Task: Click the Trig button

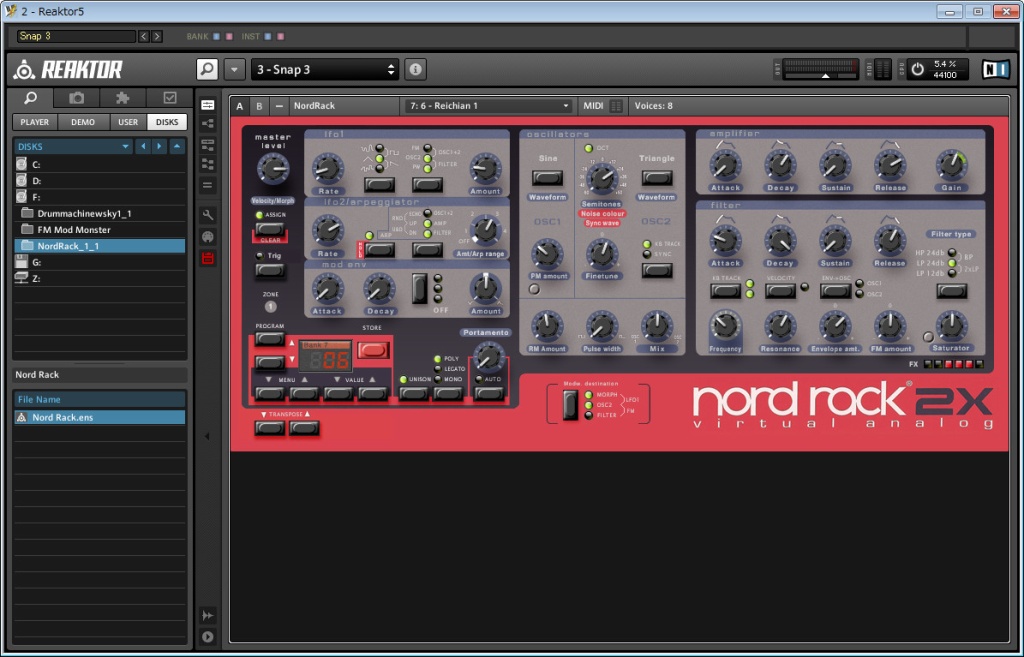Action: 270,270
